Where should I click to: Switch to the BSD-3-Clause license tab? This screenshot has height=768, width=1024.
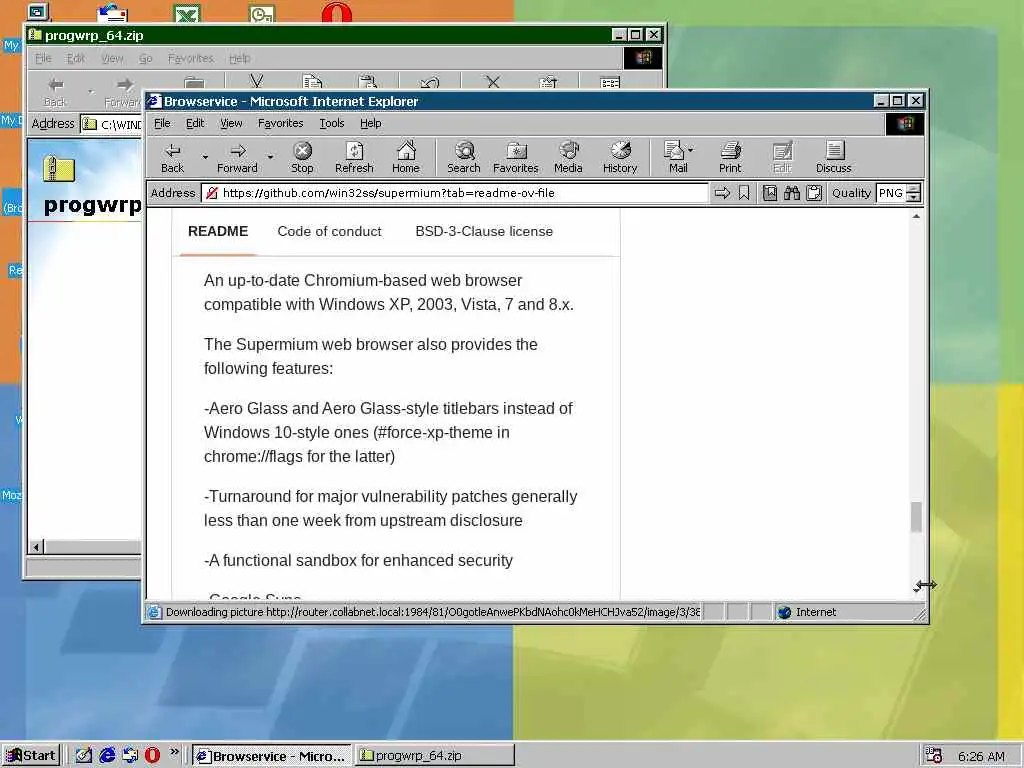[x=484, y=231]
